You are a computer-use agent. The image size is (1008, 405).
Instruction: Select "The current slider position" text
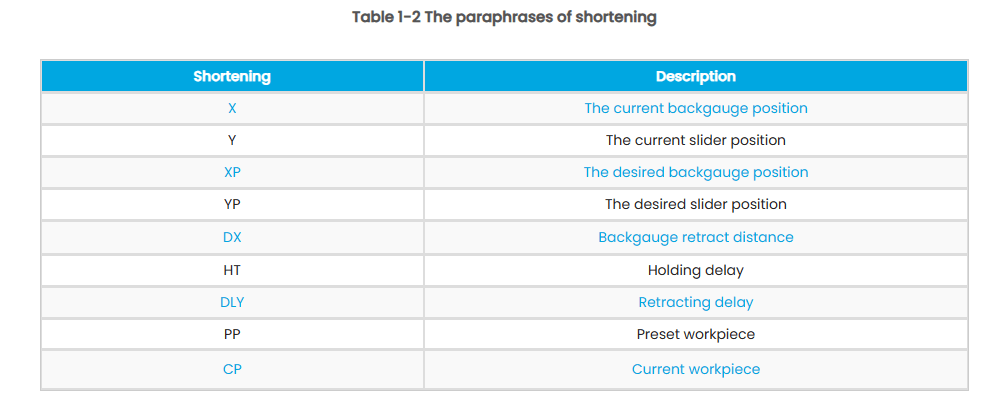[696, 140]
